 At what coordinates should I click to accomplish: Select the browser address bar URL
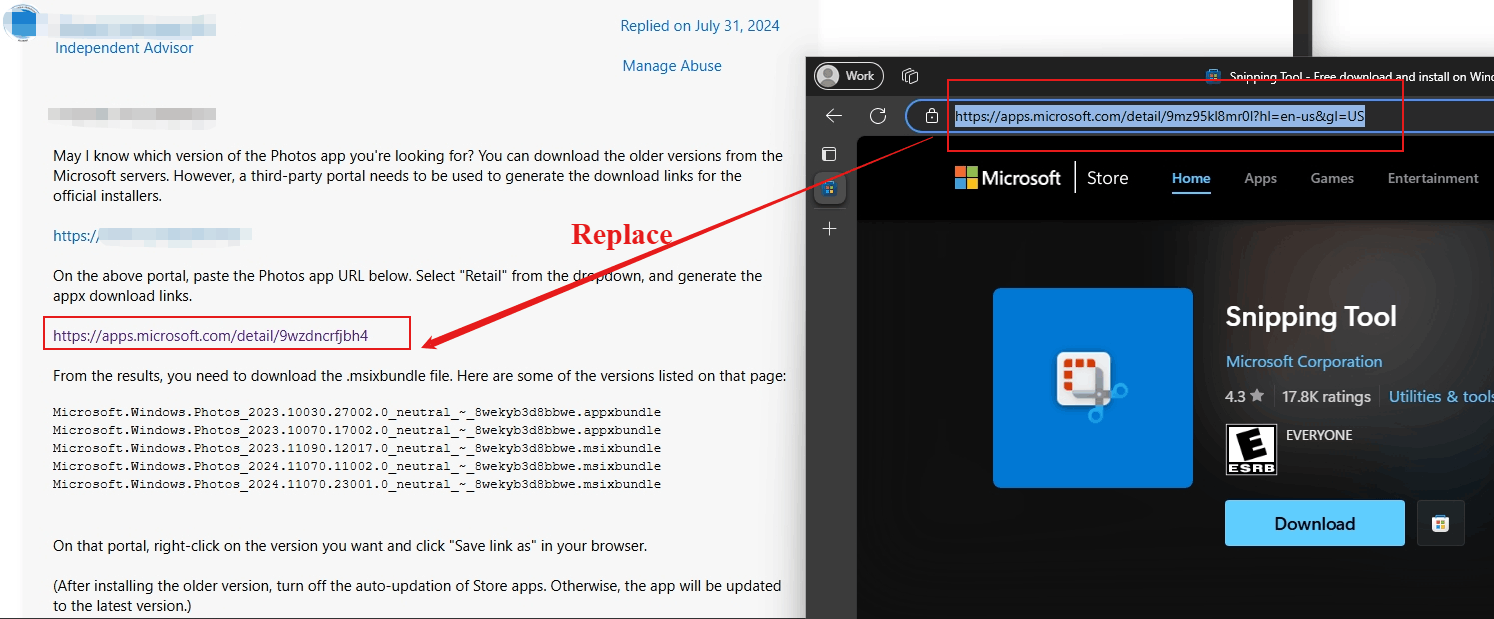click(x=1160, y=116)
